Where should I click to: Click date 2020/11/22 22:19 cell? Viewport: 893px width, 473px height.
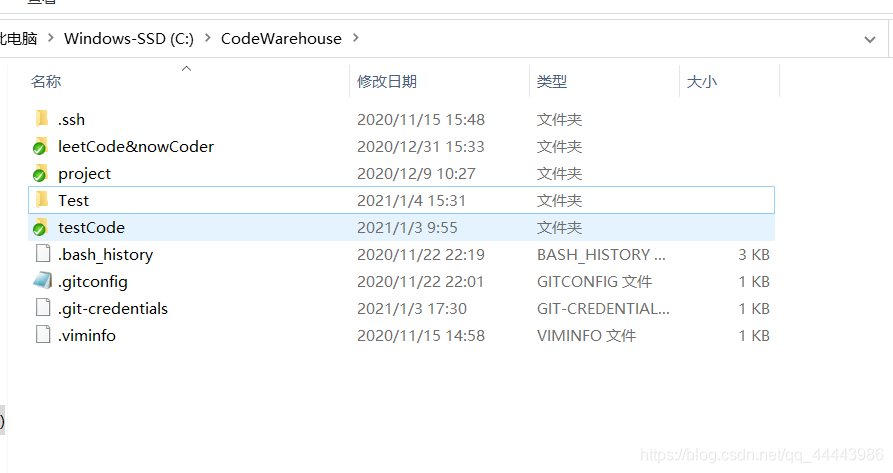click(x=421, y=254)
